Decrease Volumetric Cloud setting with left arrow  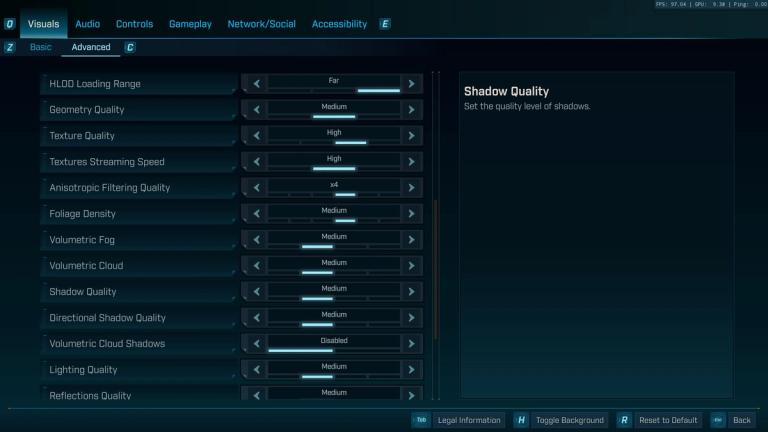[x=257, y=265]
